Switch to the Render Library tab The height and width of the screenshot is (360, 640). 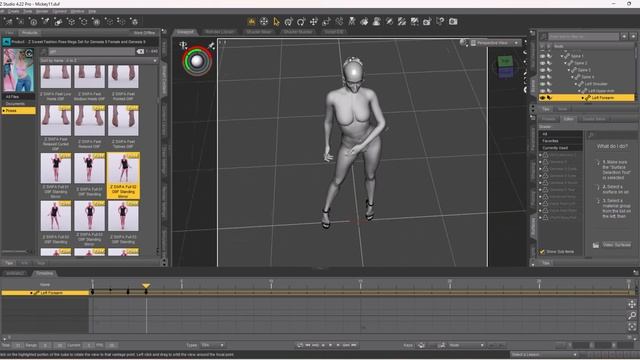click(x=219, y=32)
